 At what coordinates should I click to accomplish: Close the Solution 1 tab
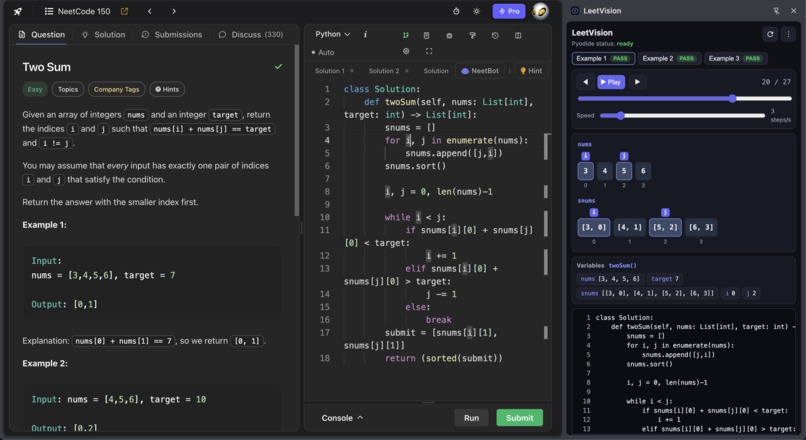[352, 71]
